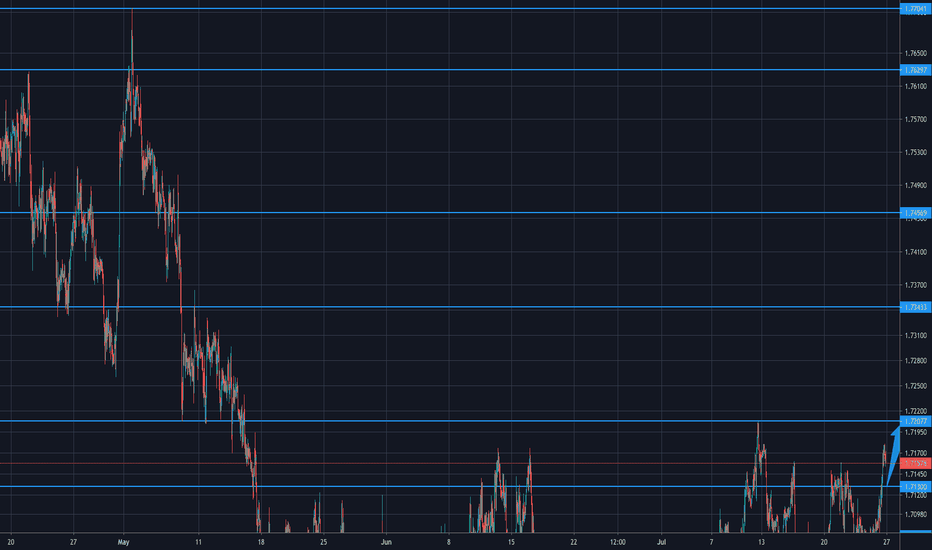Screen dimensions: 932x550
Task: Click the 1.73700 price axis value
Action: [x=915, y=285]
